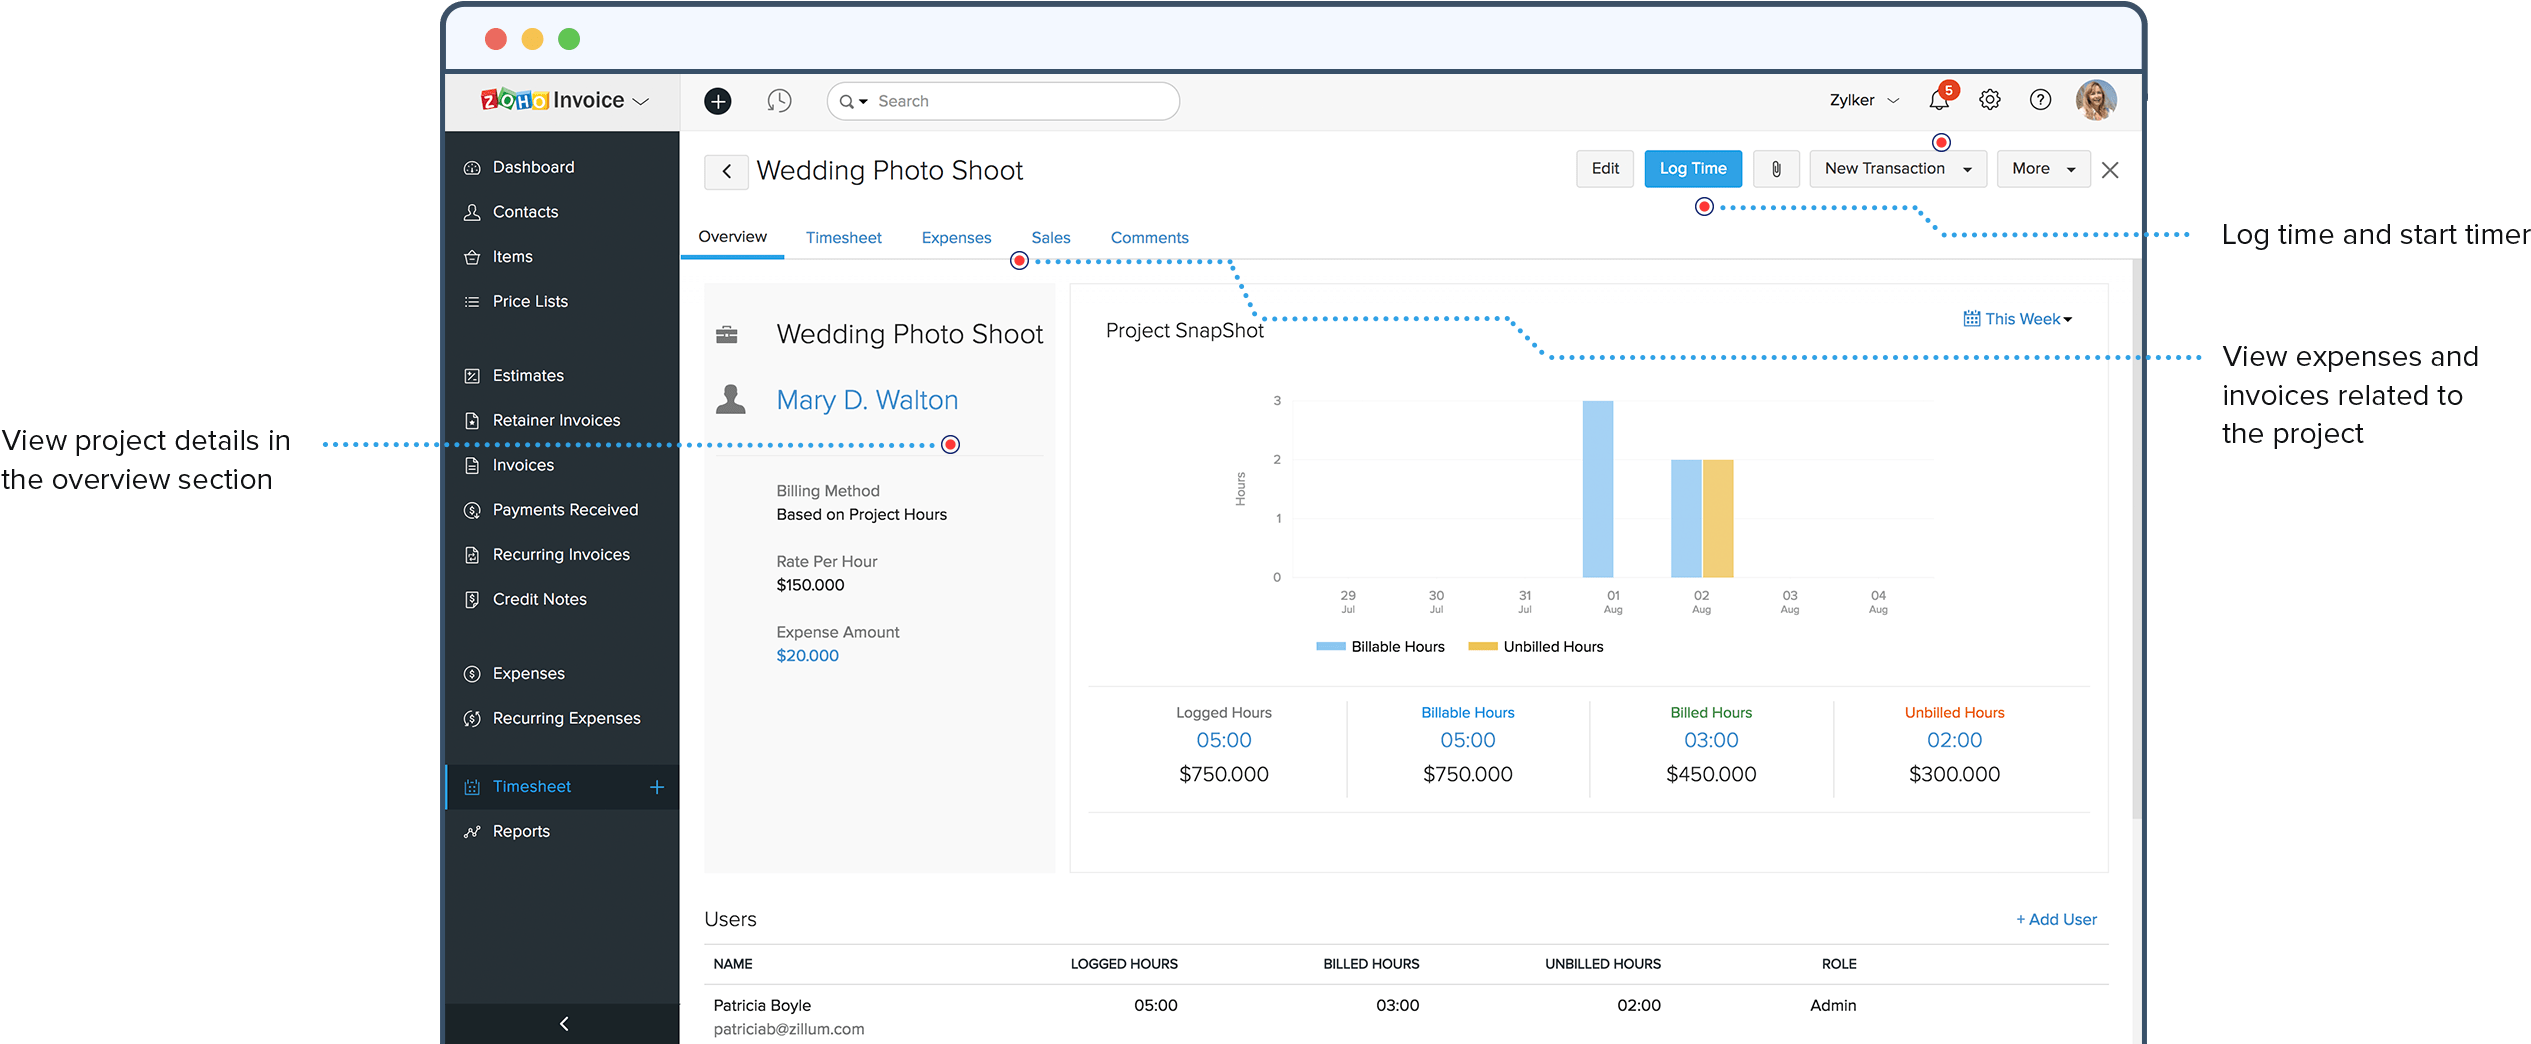
Task: Click the help question mark icon
Action: (x=2040, y=100)
